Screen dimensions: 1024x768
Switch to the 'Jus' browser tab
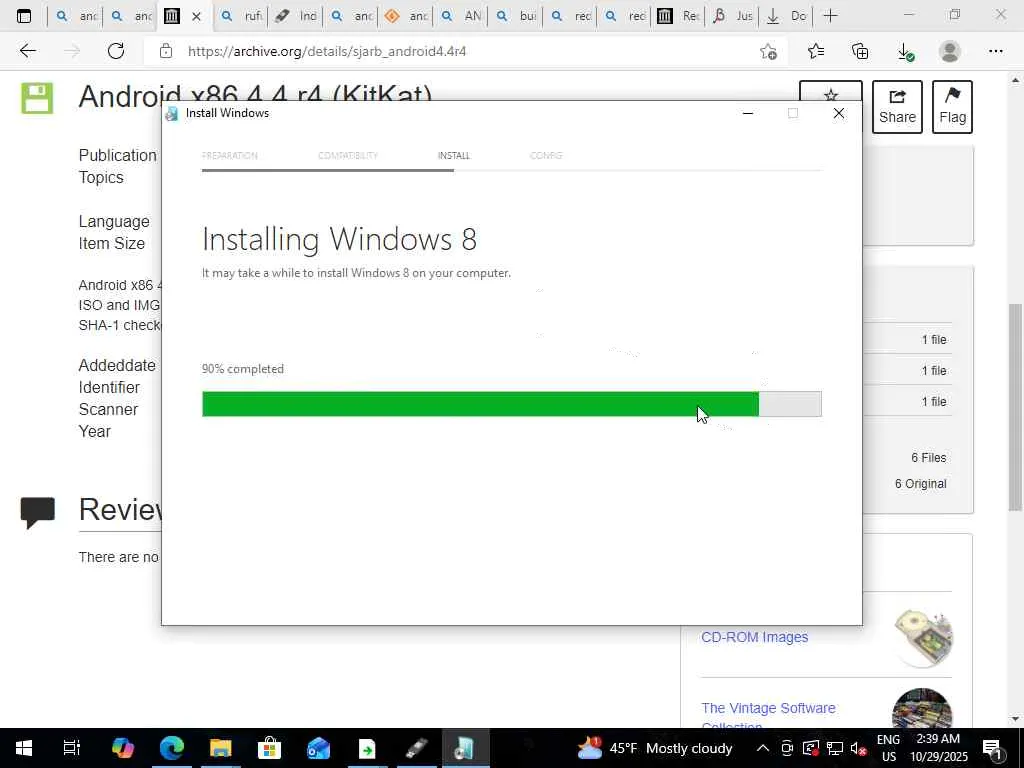732,16
